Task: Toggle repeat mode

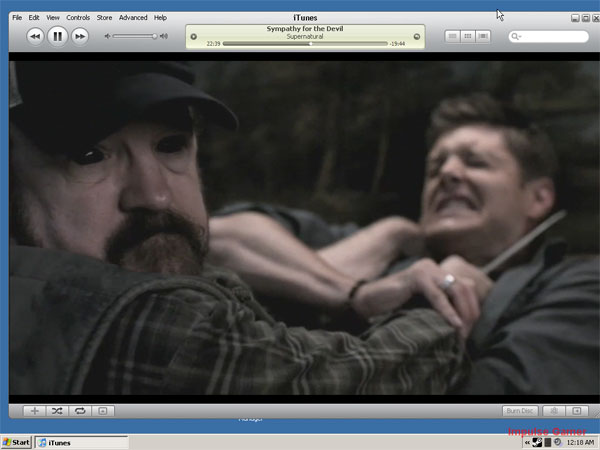Action: [80, 411]
